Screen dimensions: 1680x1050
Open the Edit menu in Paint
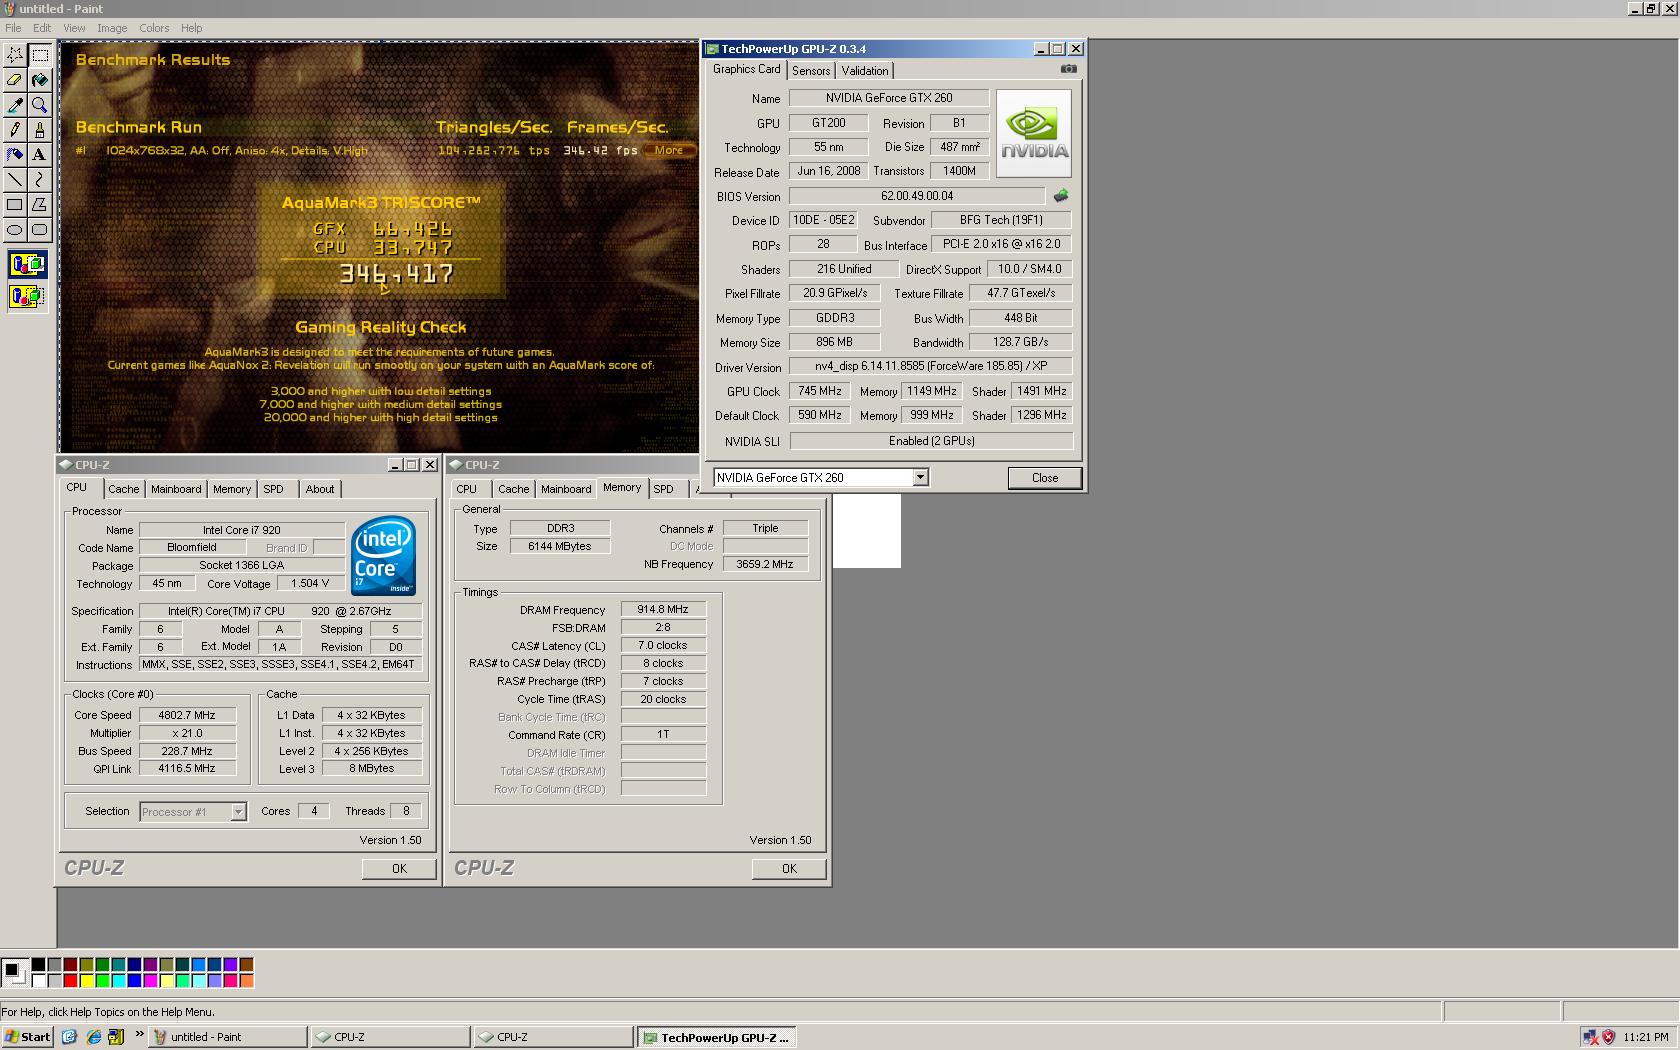42,28
